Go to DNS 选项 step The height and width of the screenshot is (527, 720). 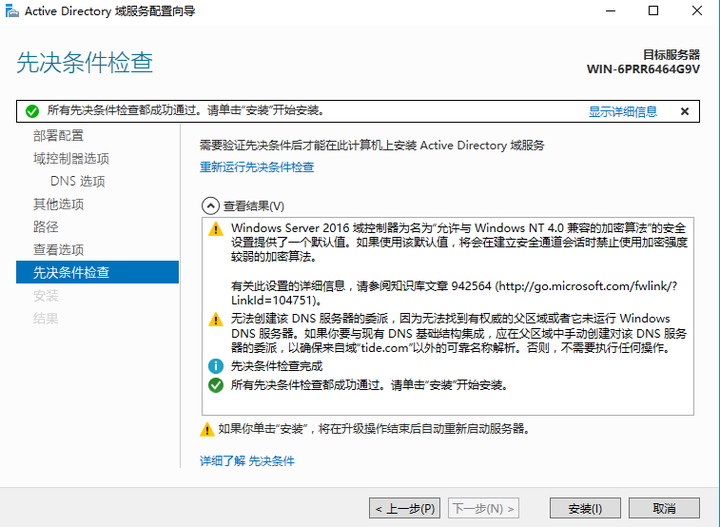point(78,181)
